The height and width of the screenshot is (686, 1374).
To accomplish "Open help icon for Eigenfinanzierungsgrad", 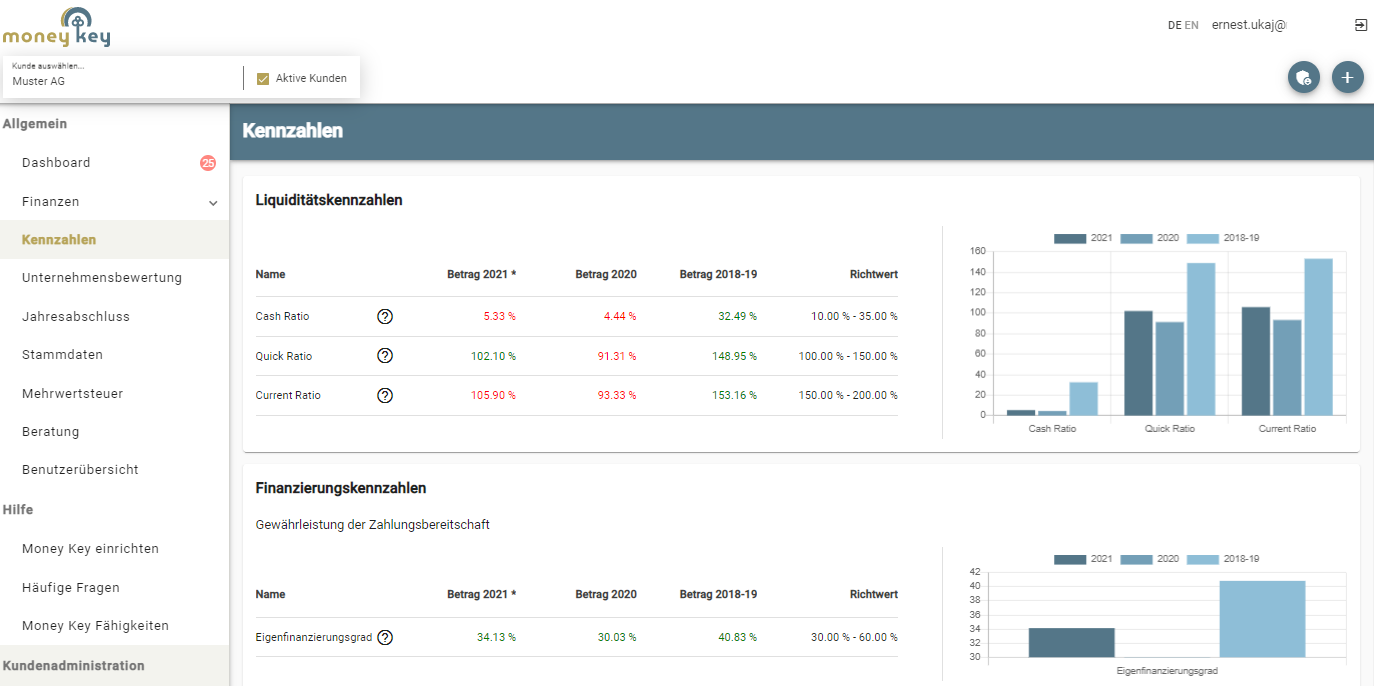I will coord(385,637).
